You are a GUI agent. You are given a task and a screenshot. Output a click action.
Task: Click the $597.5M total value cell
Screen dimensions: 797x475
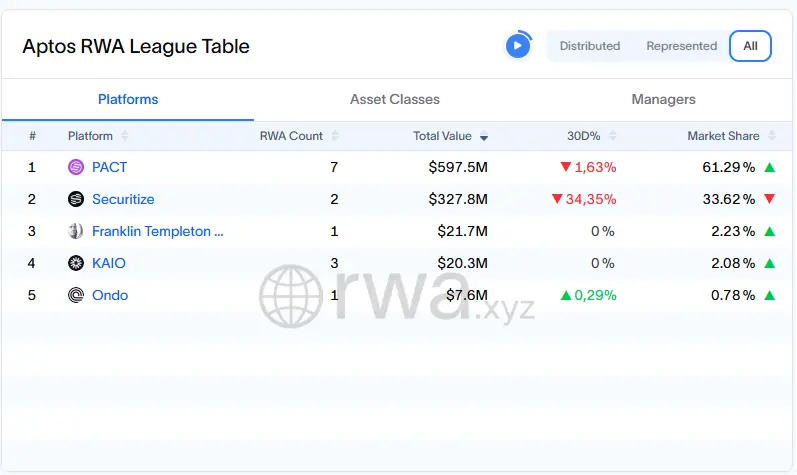click(458, 167)
